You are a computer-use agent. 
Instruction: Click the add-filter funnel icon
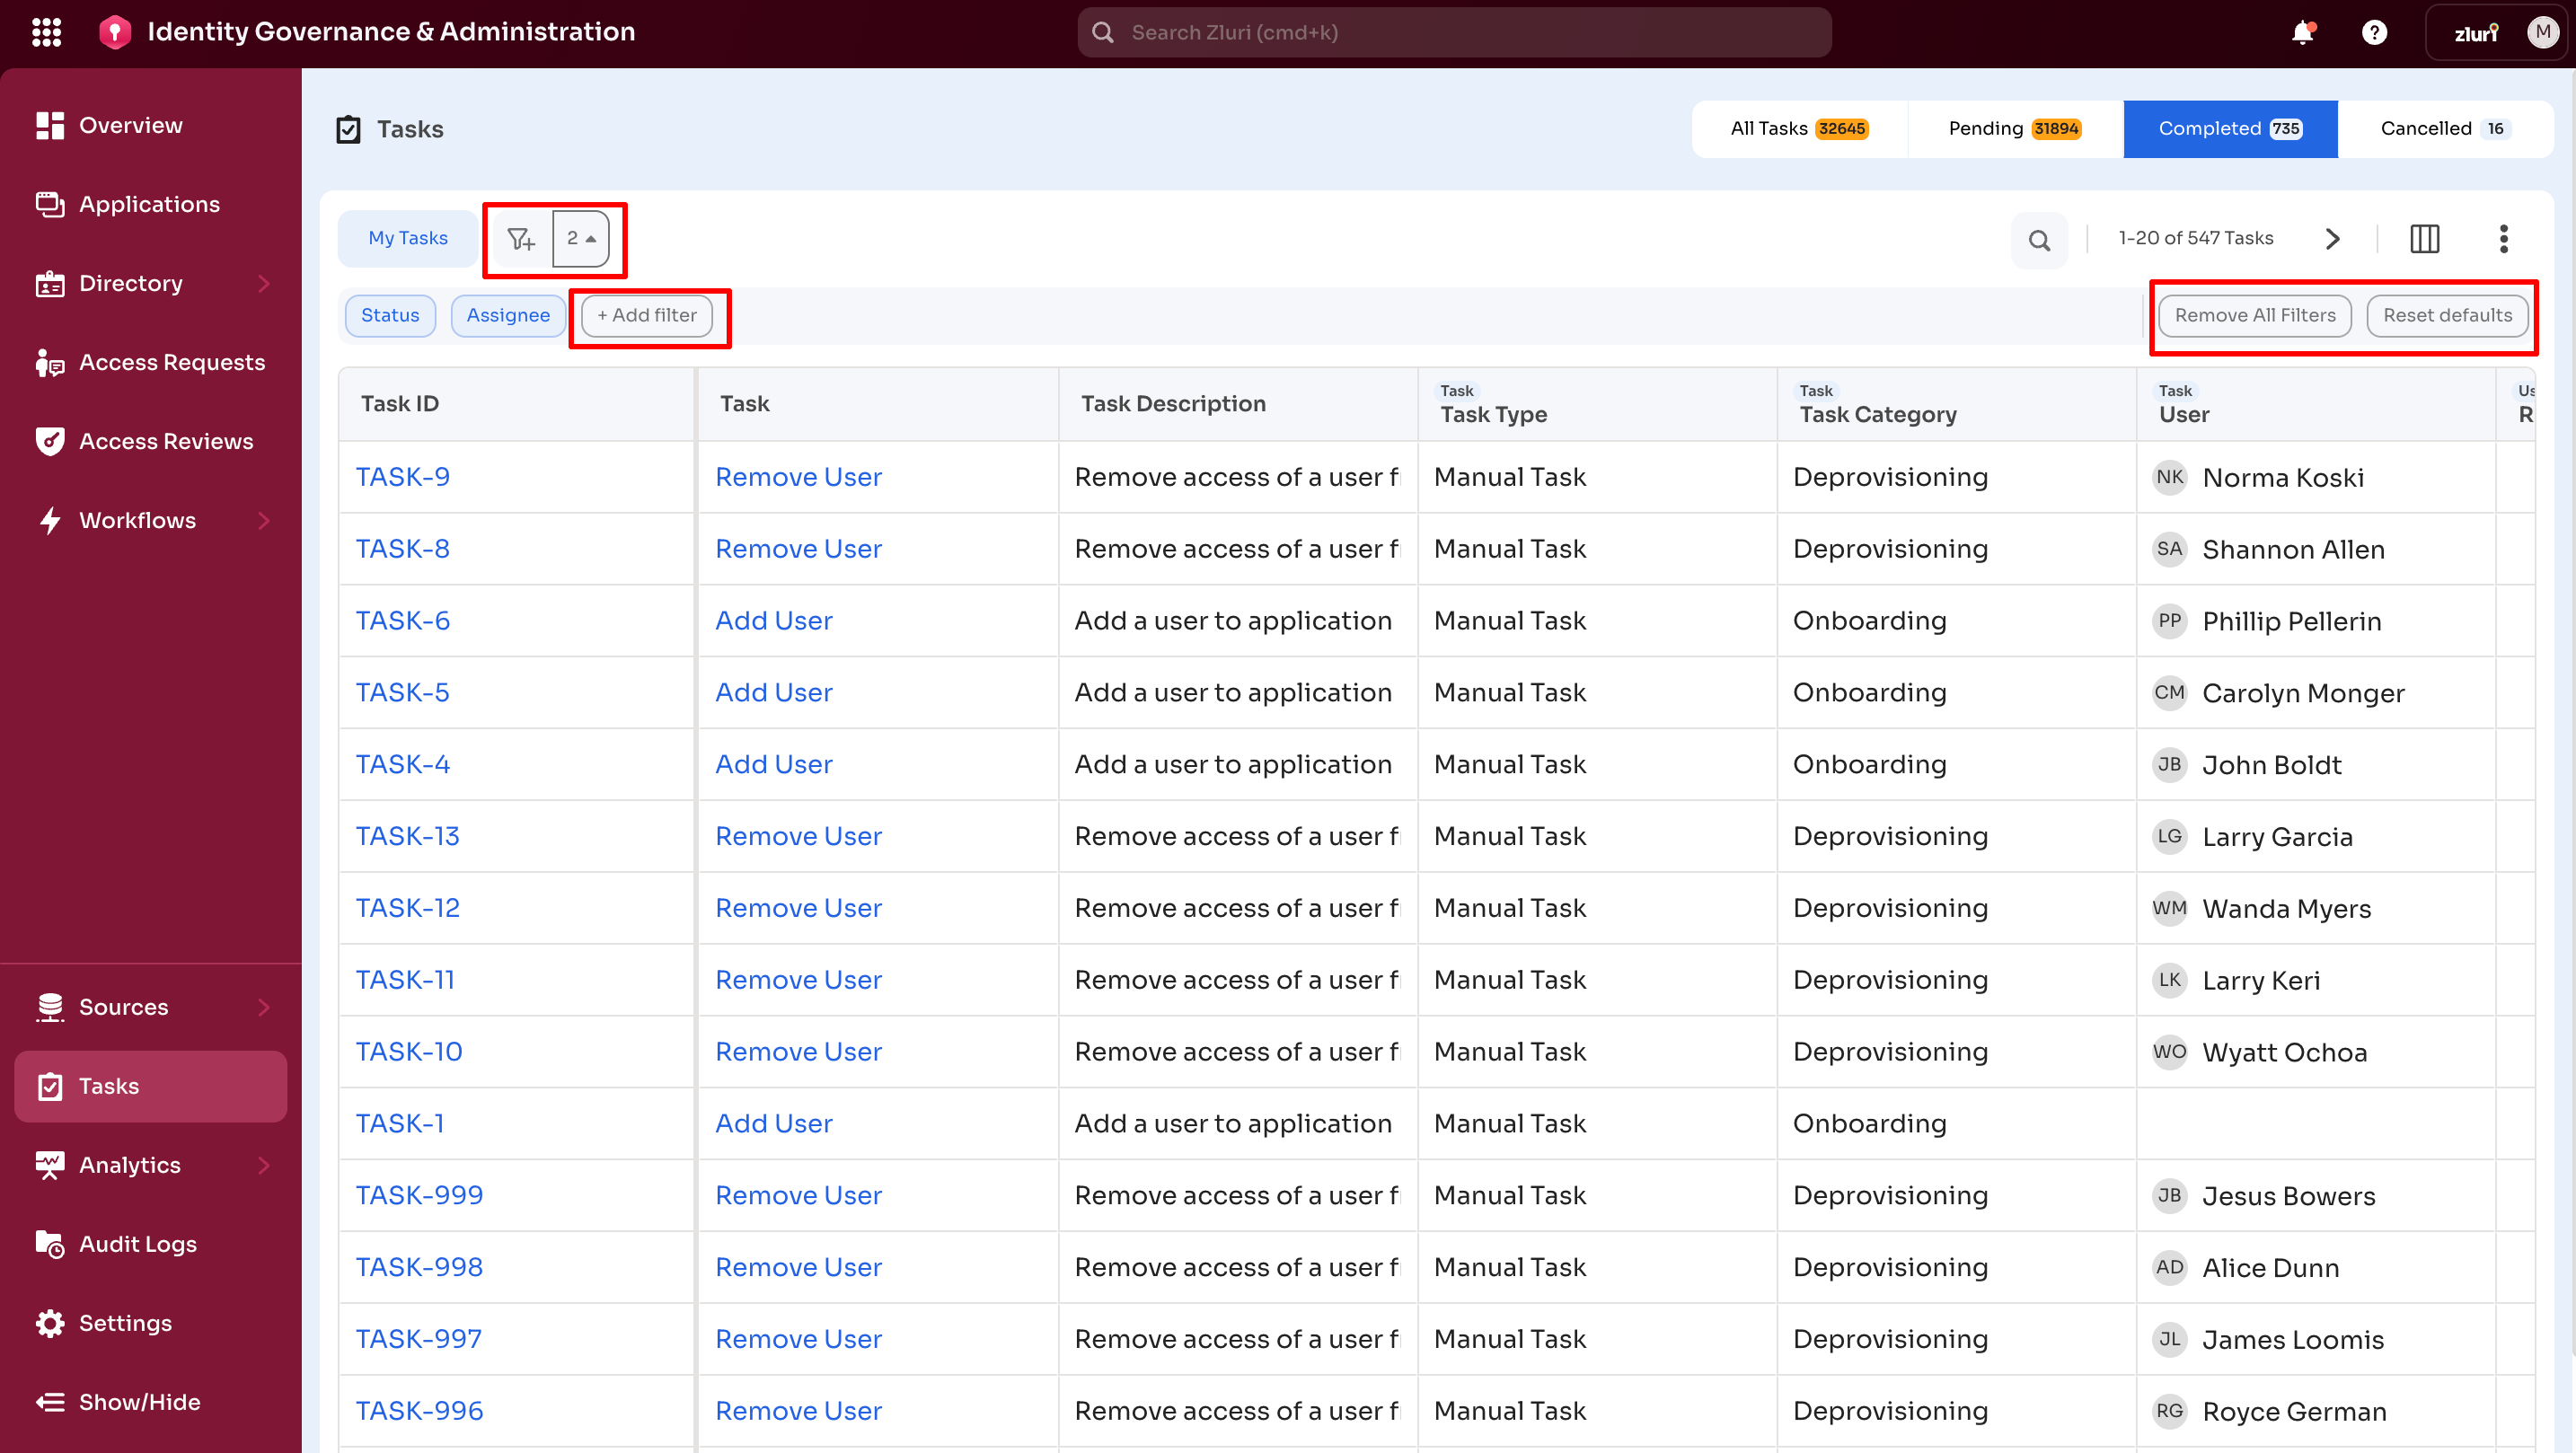coord(520,238)
